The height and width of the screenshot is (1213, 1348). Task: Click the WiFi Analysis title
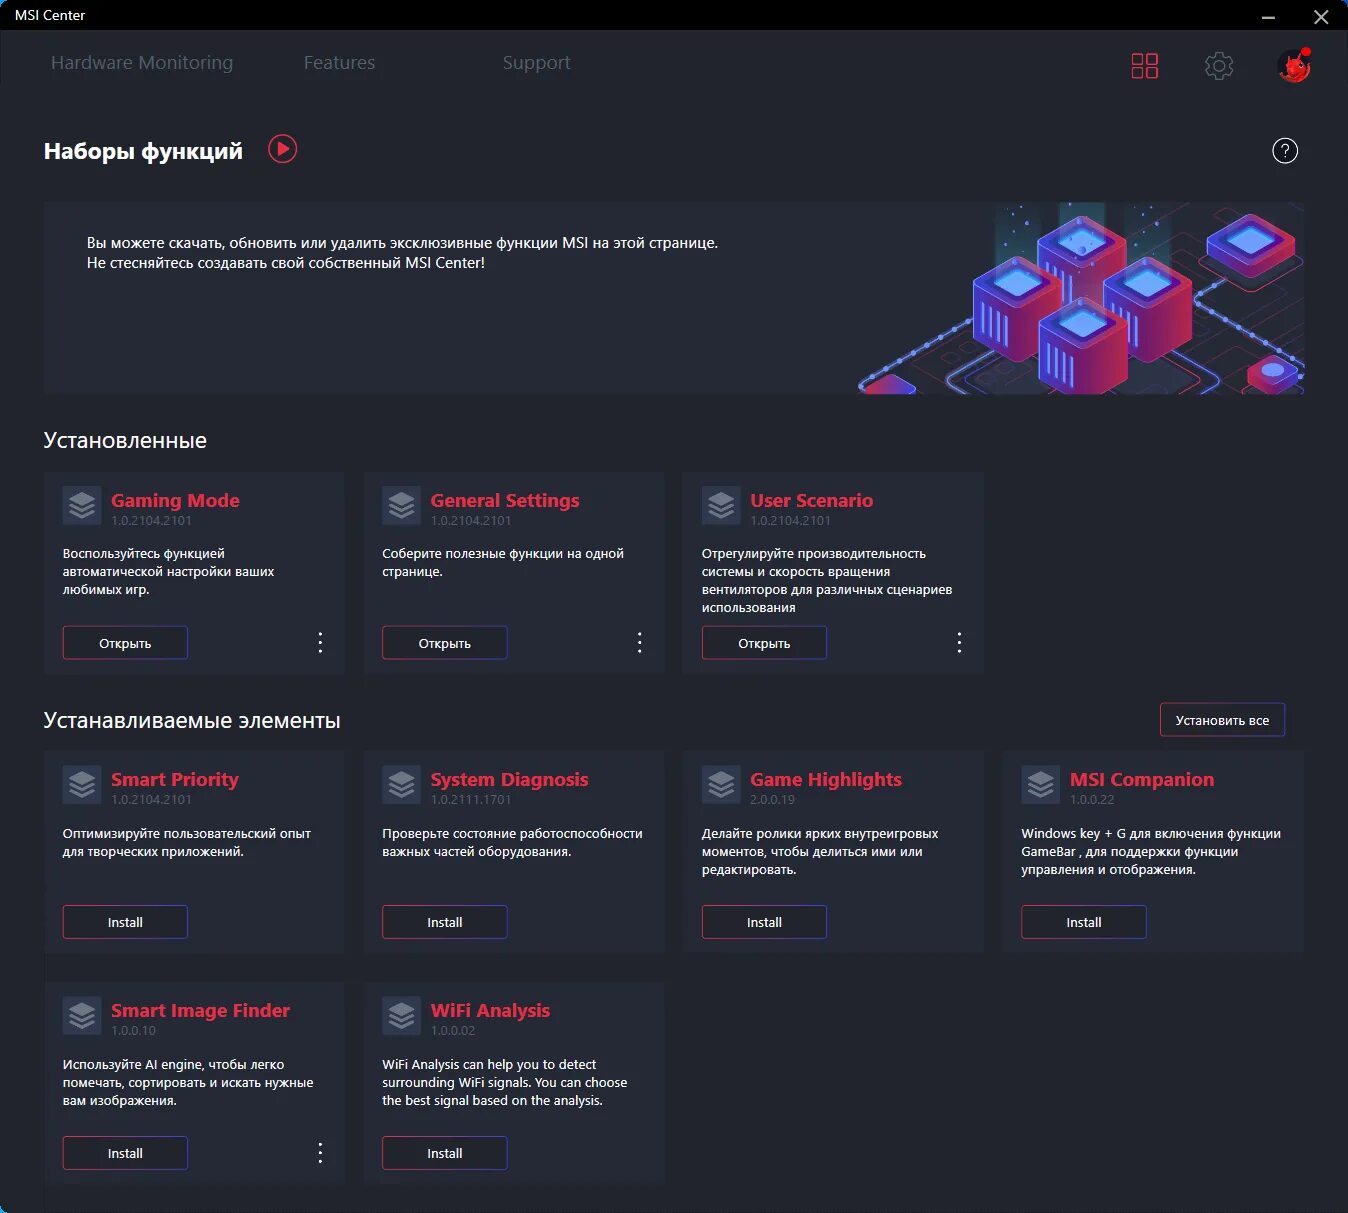pyautogui.click(x=490, y=1010)
